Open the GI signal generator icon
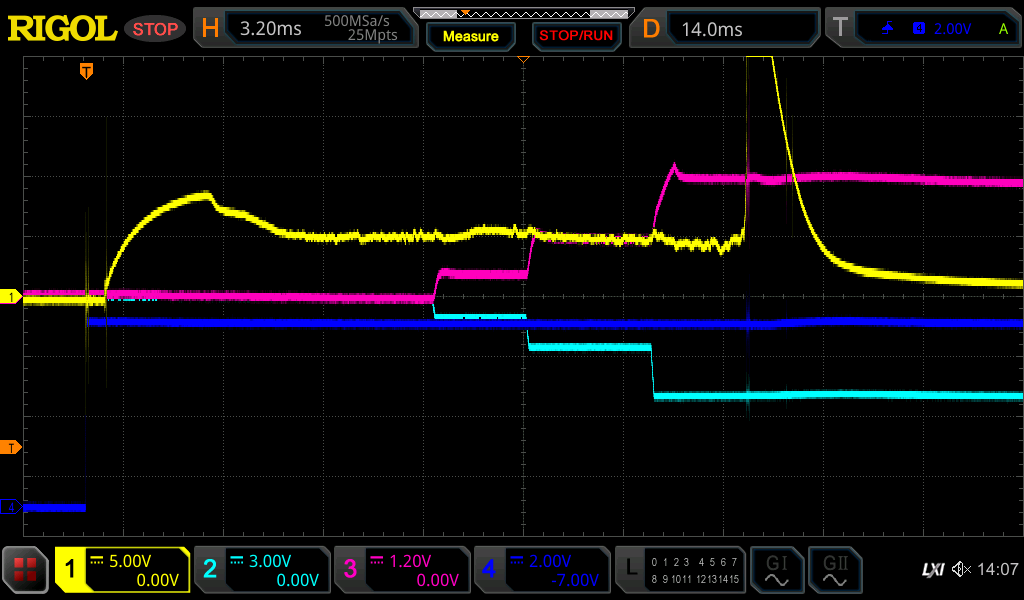The image size is (1024, 600). point(776,571)
